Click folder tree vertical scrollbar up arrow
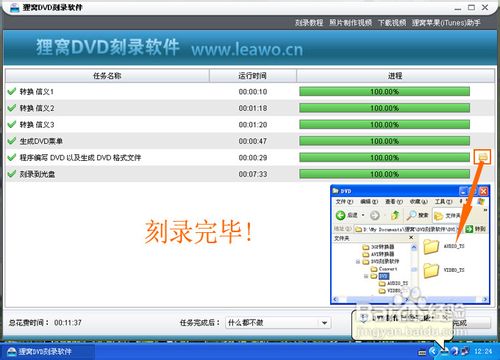 click(414, 247)
